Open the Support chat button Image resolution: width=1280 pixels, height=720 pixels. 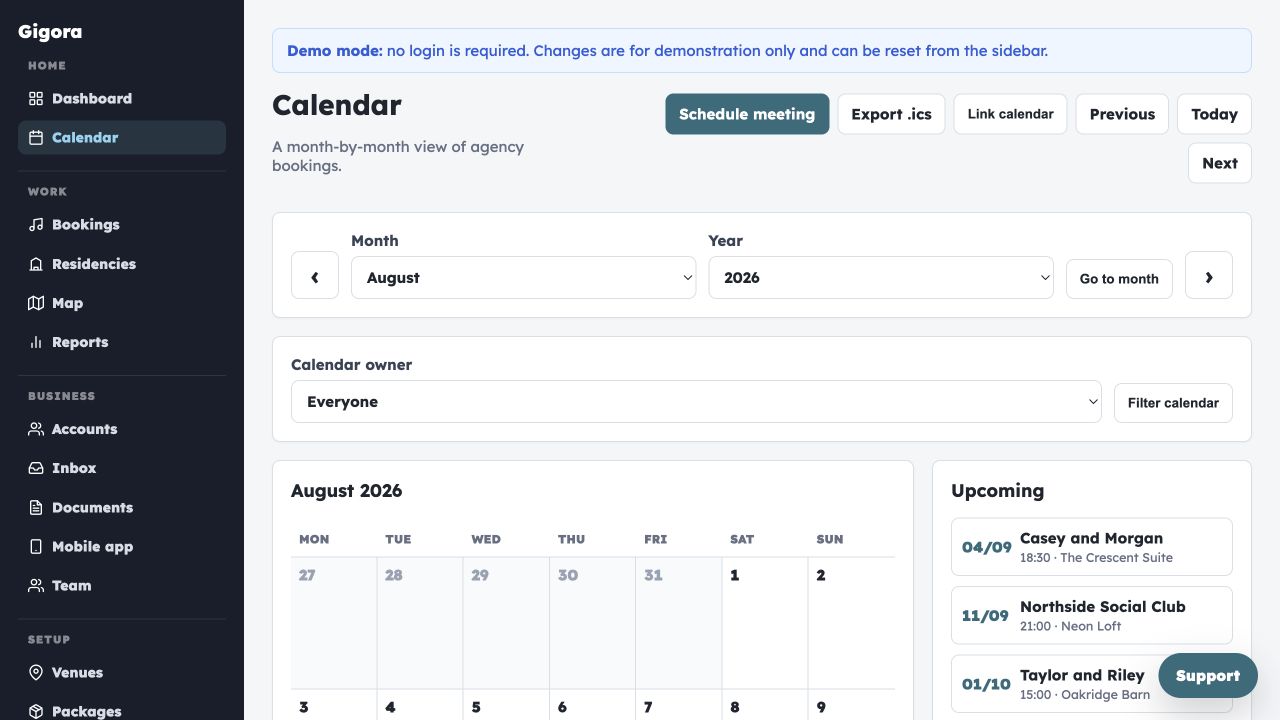coord(1208,676)
